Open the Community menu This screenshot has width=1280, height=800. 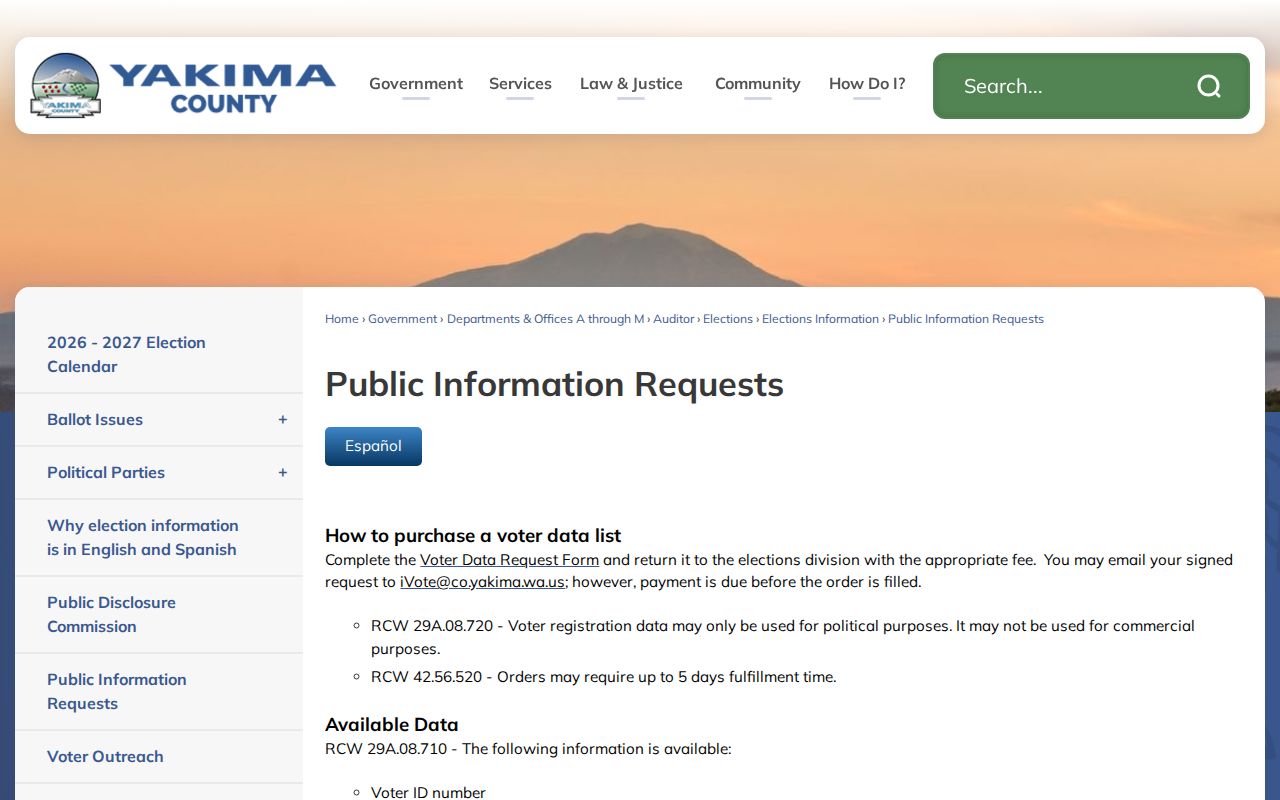757,84
